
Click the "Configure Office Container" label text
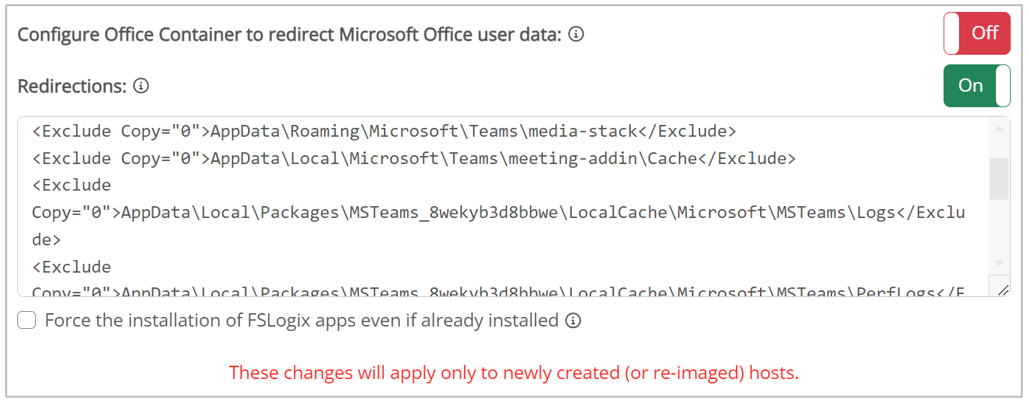[289, 35]
